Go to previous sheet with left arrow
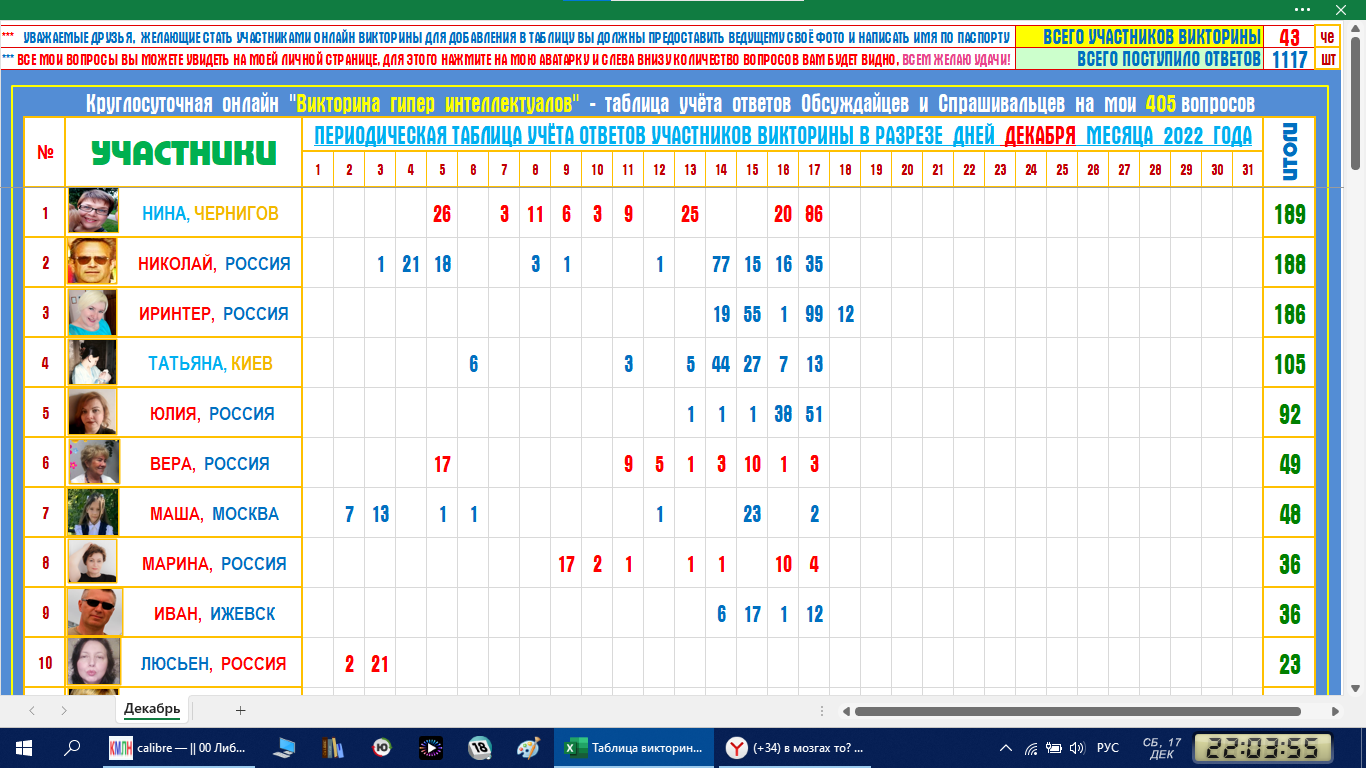1366x768 pixels. tap(32, 710)
